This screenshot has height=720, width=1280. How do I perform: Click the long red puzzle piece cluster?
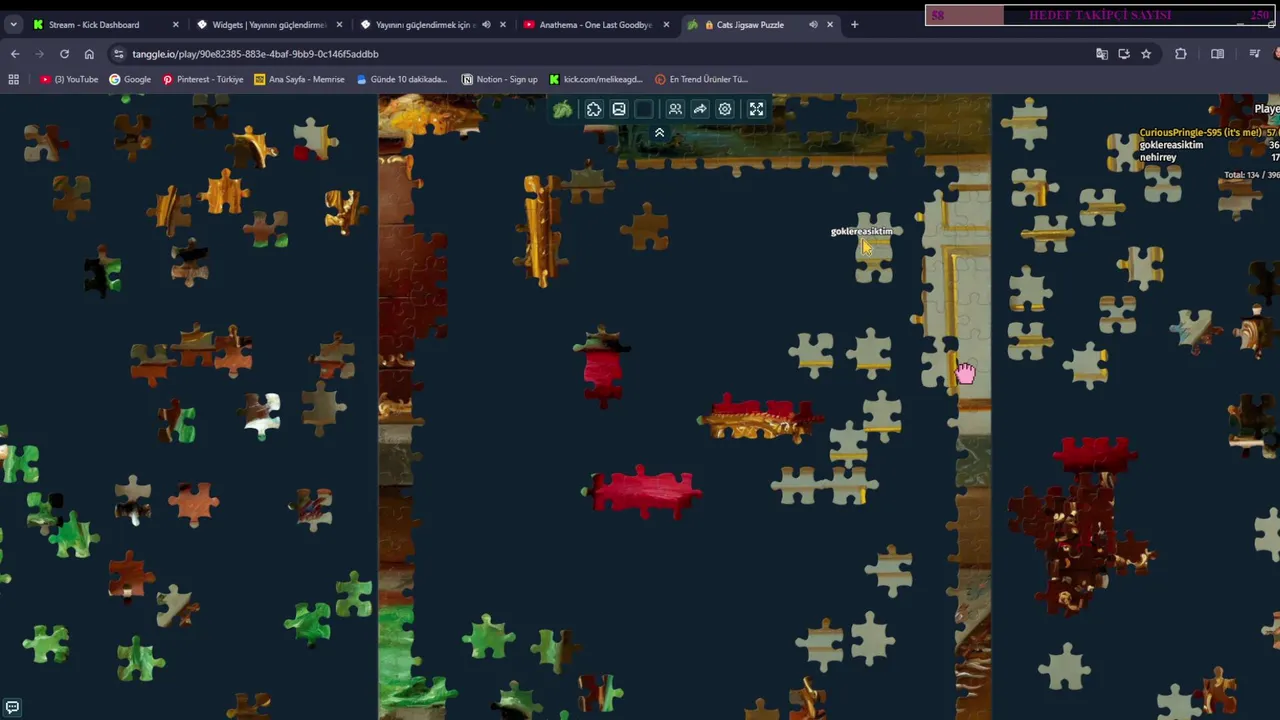(642, 492)
